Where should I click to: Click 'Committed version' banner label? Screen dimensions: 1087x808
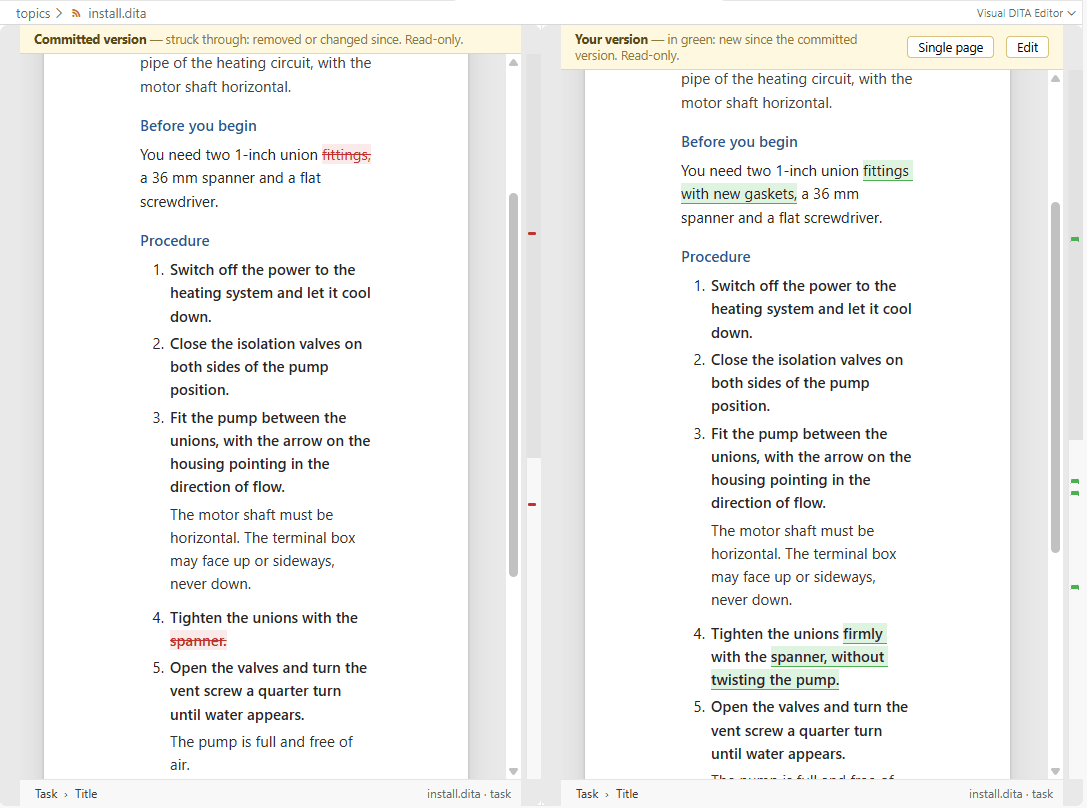click(x=90, y=39)
